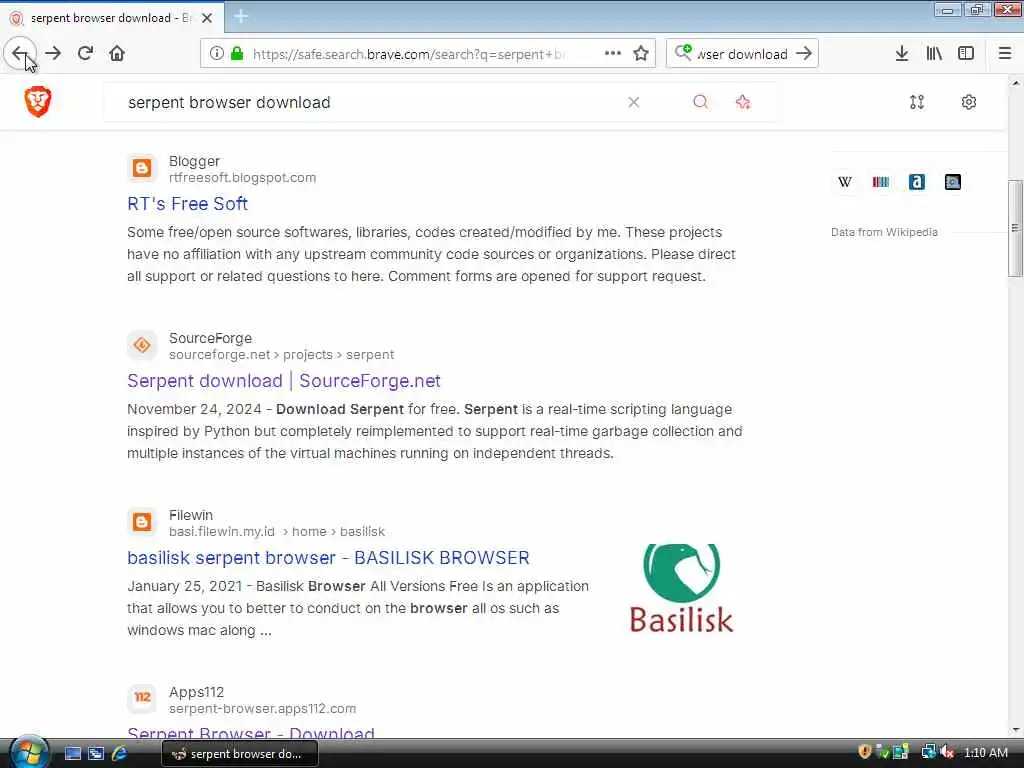The height and width of the screenshot is (768, 1024).
Task: Click the 1:10 AM system clock
Action: coord(985,752)
